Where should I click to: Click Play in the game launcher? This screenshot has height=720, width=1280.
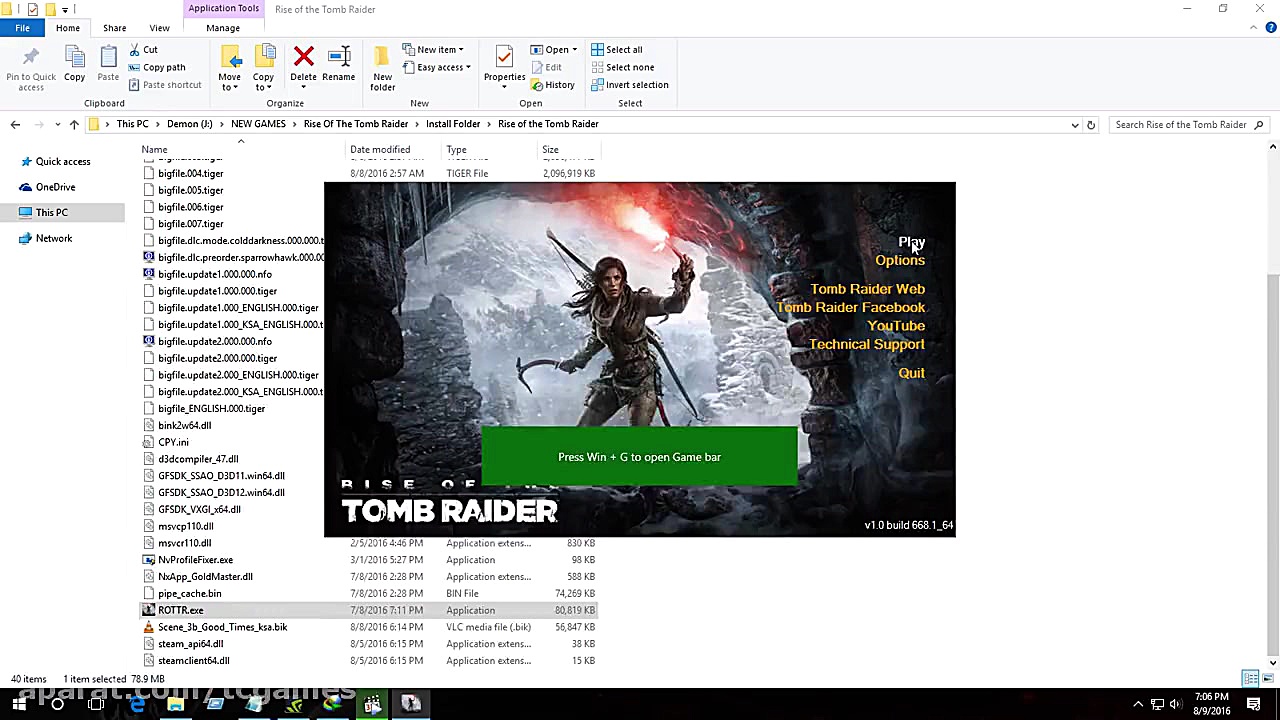point(910,242)
